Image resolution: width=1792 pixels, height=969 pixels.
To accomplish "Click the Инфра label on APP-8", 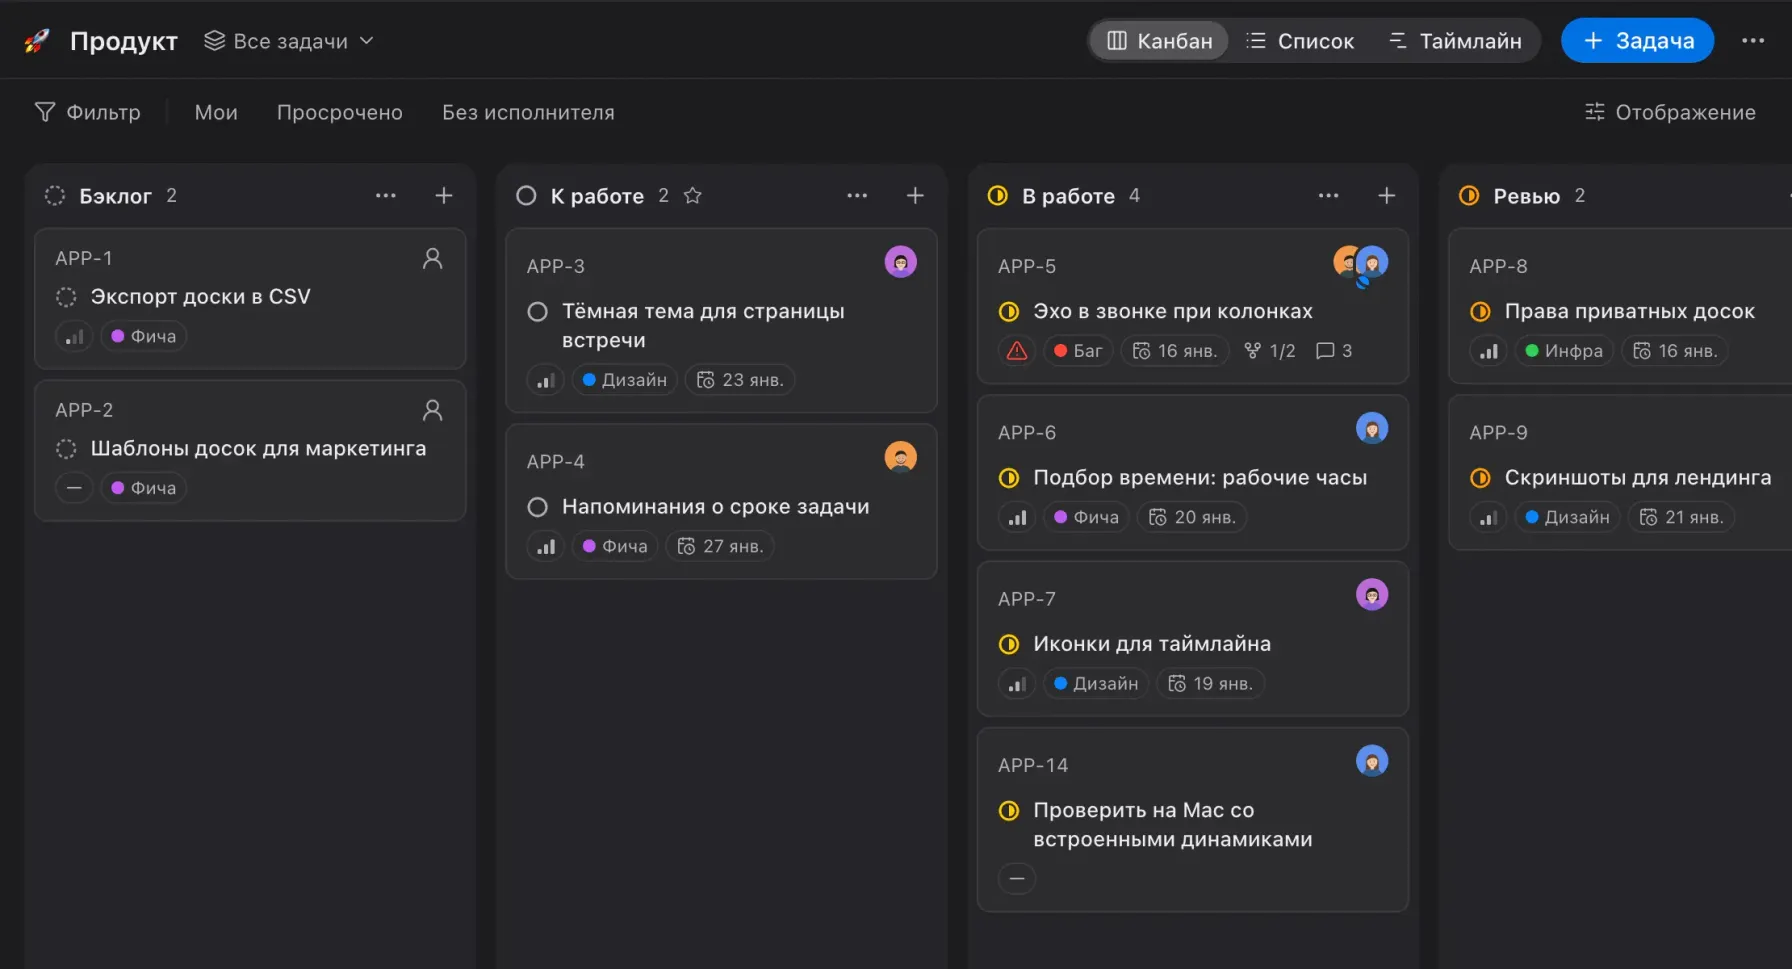I will tap(1564, 351).
